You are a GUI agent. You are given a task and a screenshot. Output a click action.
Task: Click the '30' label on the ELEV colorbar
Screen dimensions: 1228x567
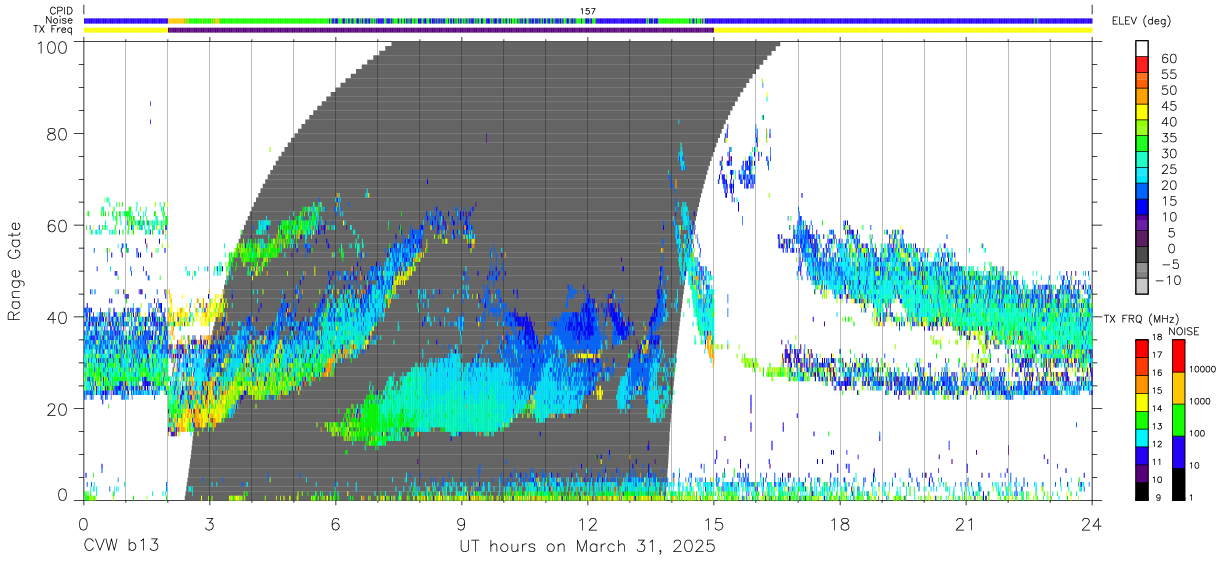(1168, 153)
